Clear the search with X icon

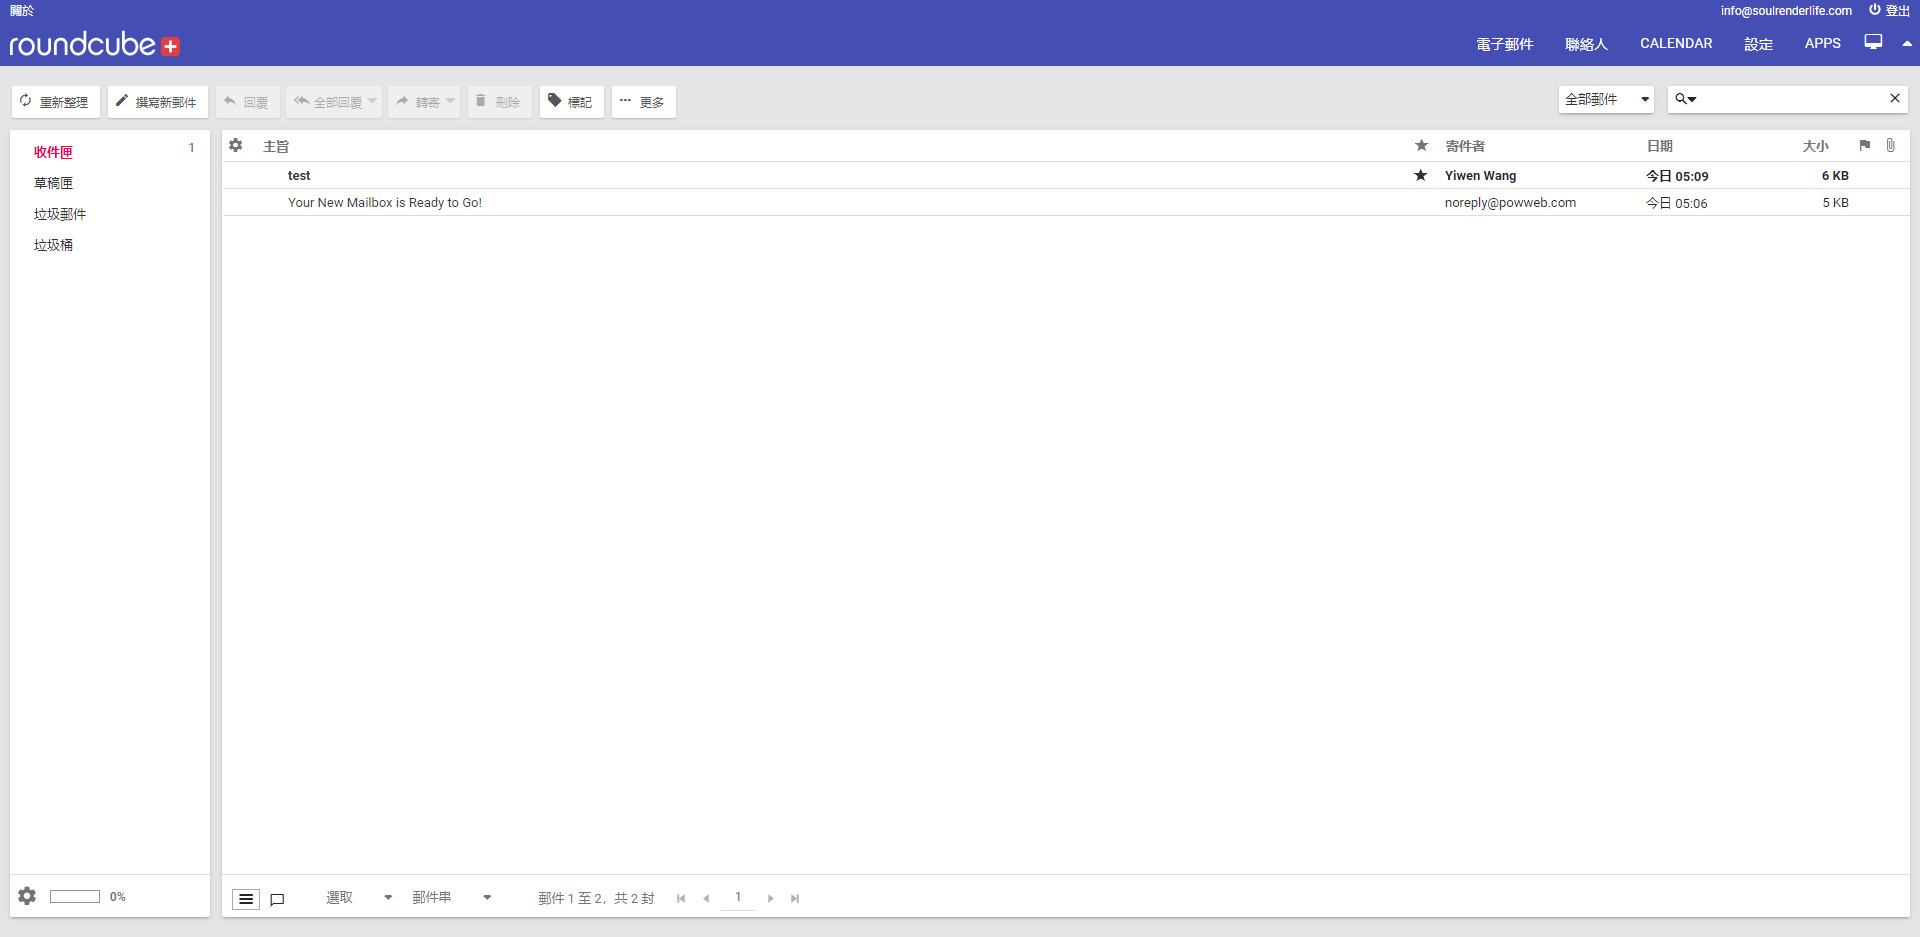point(1894,98)
